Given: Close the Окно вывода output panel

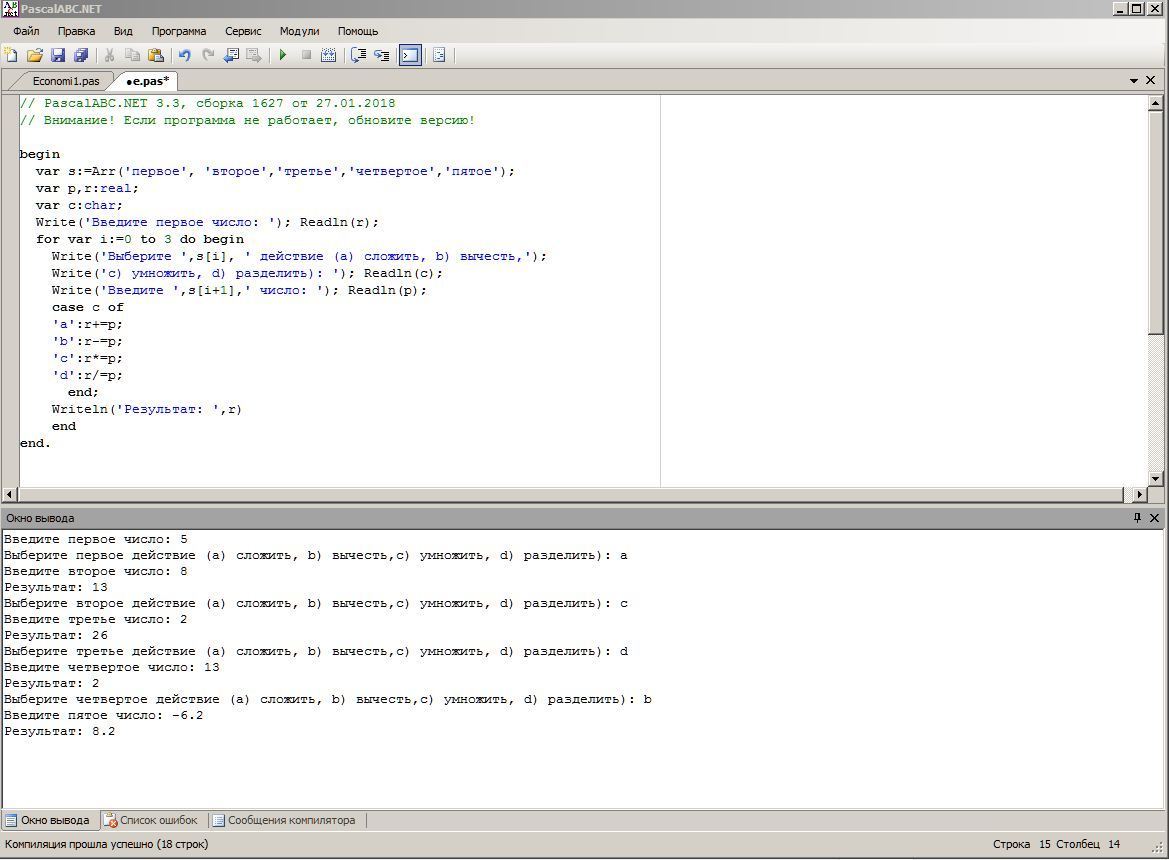Looking at the screenshot, I should point(1154,518).
